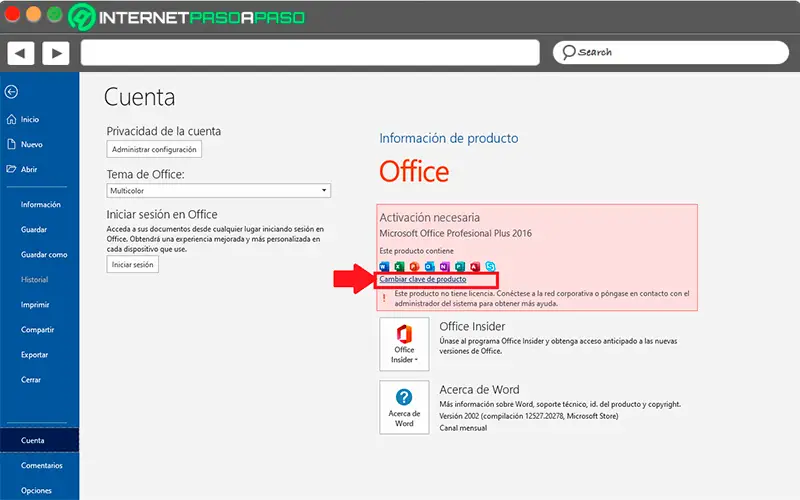Viewport: 800px width, 500px height.
Task: Click the Search input field
Action: pos(670,53)
